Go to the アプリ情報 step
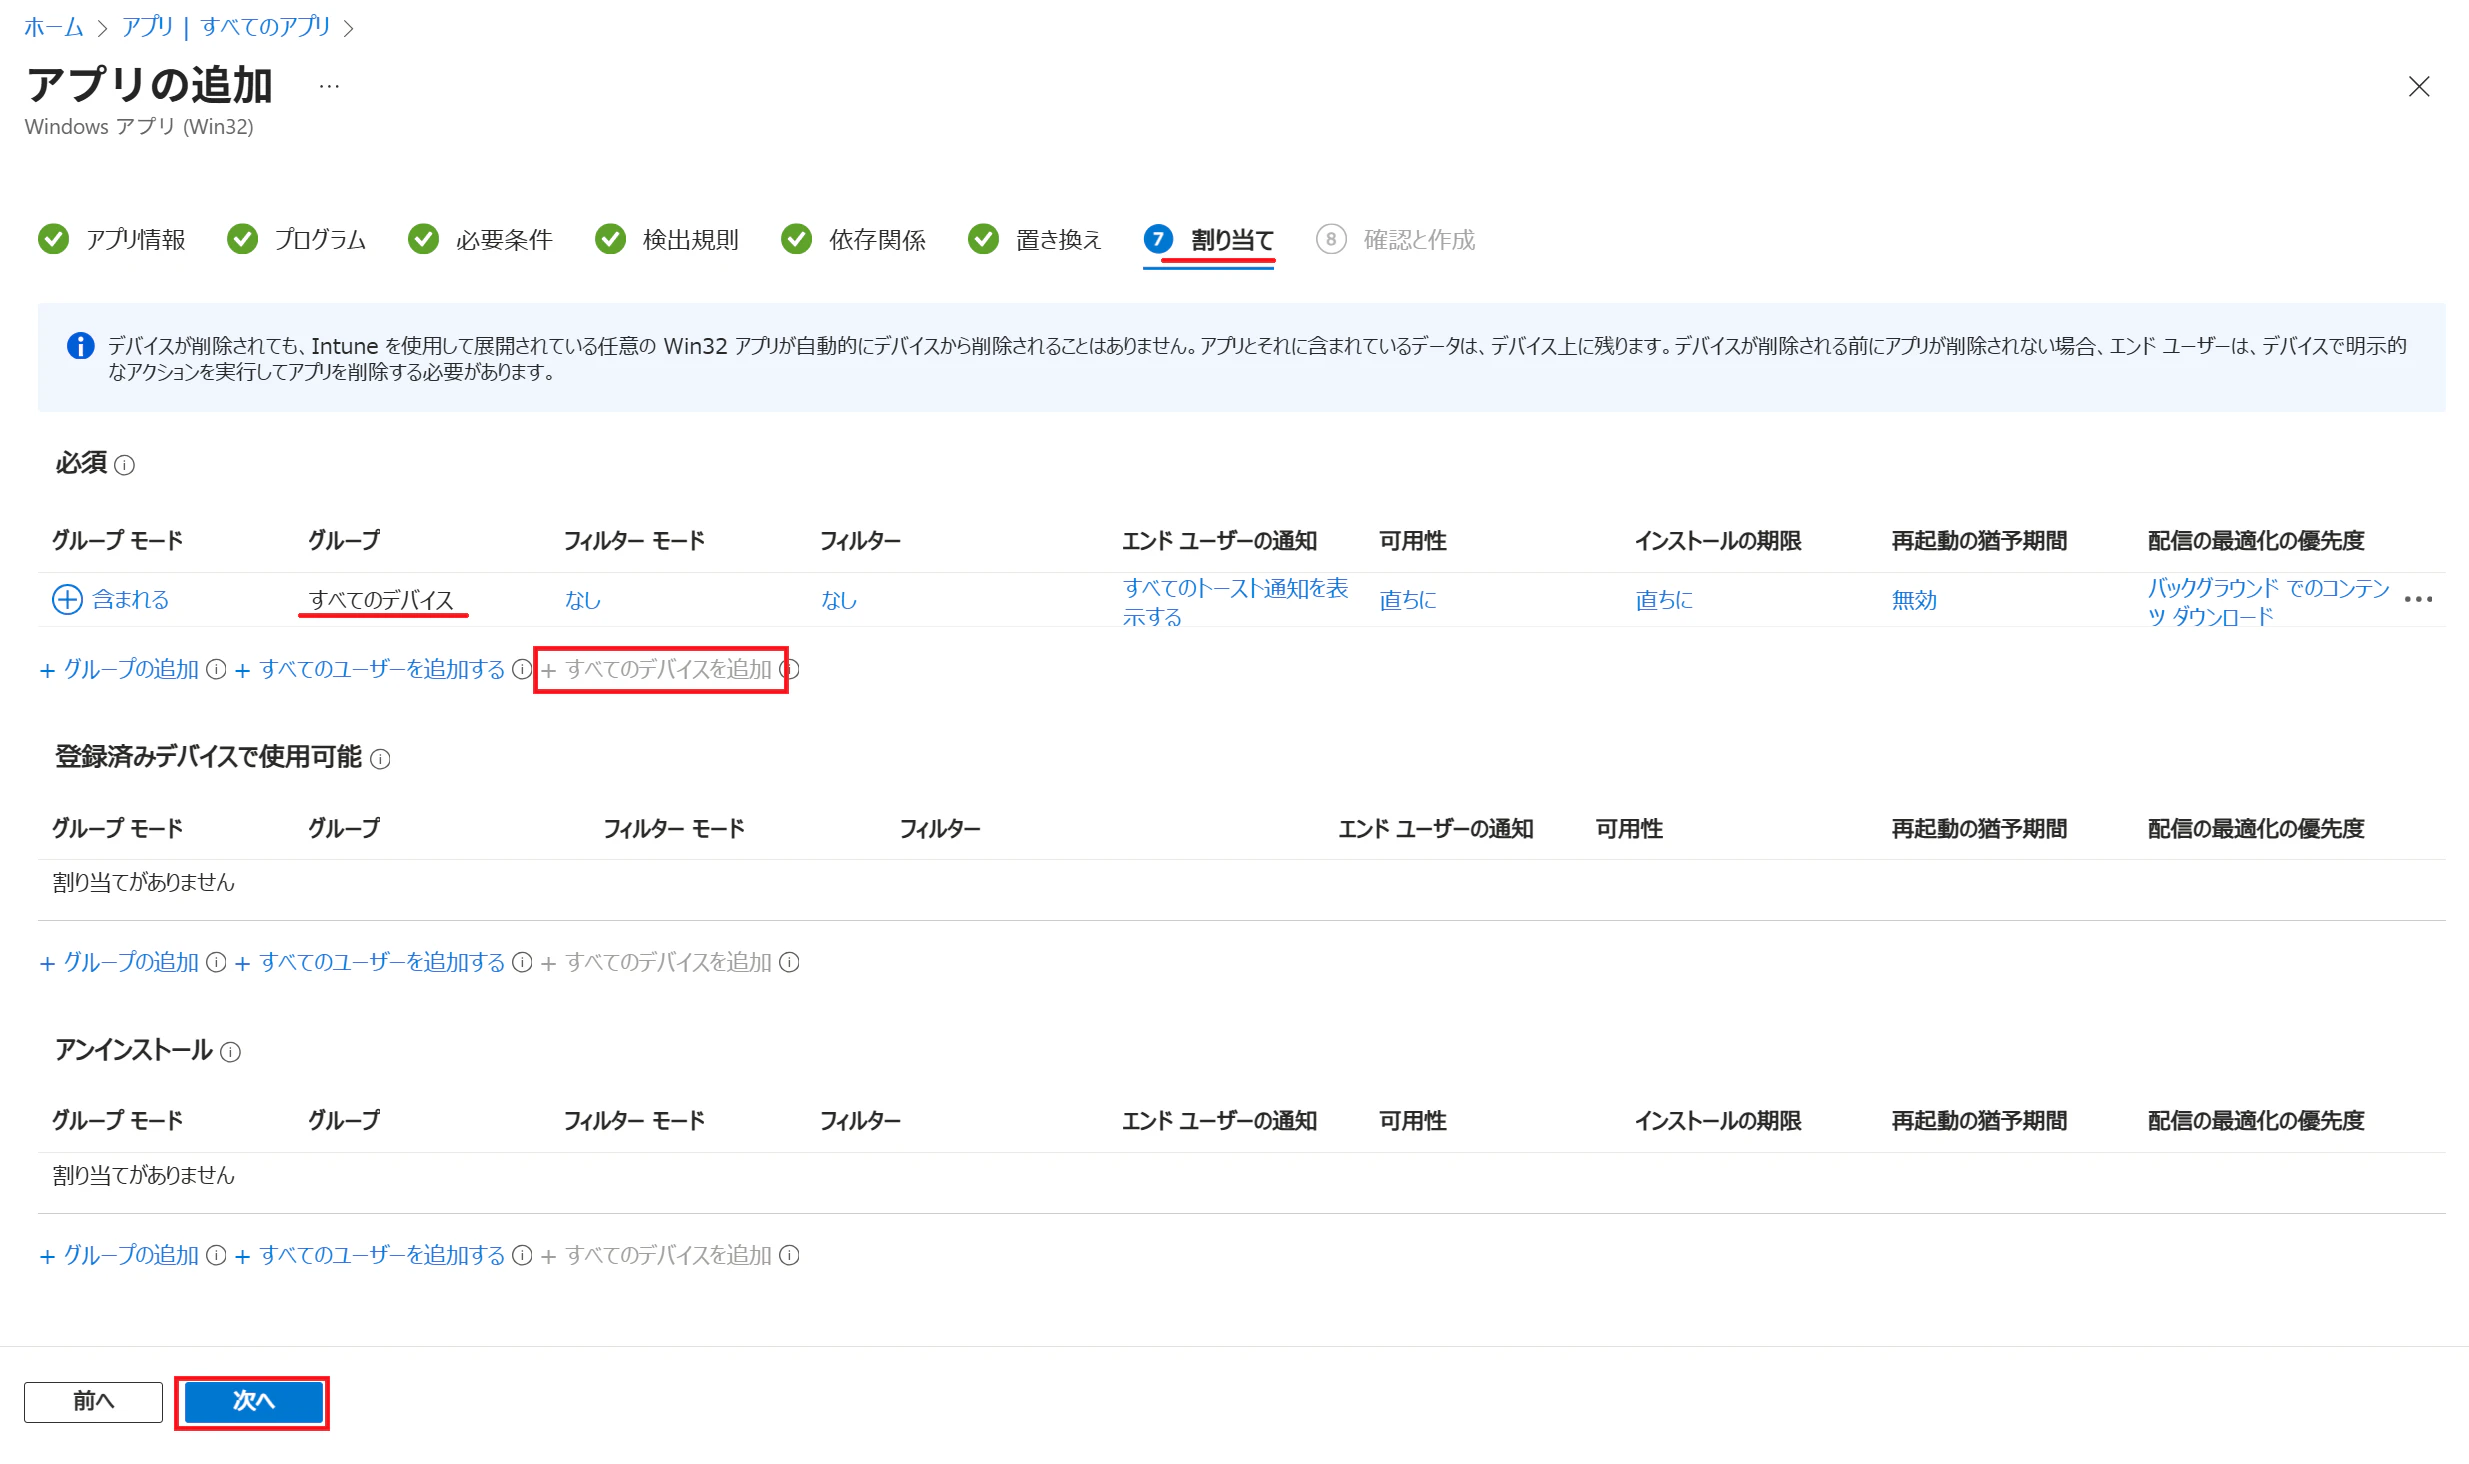The image size is (2469, 1464). pos(112,240)
